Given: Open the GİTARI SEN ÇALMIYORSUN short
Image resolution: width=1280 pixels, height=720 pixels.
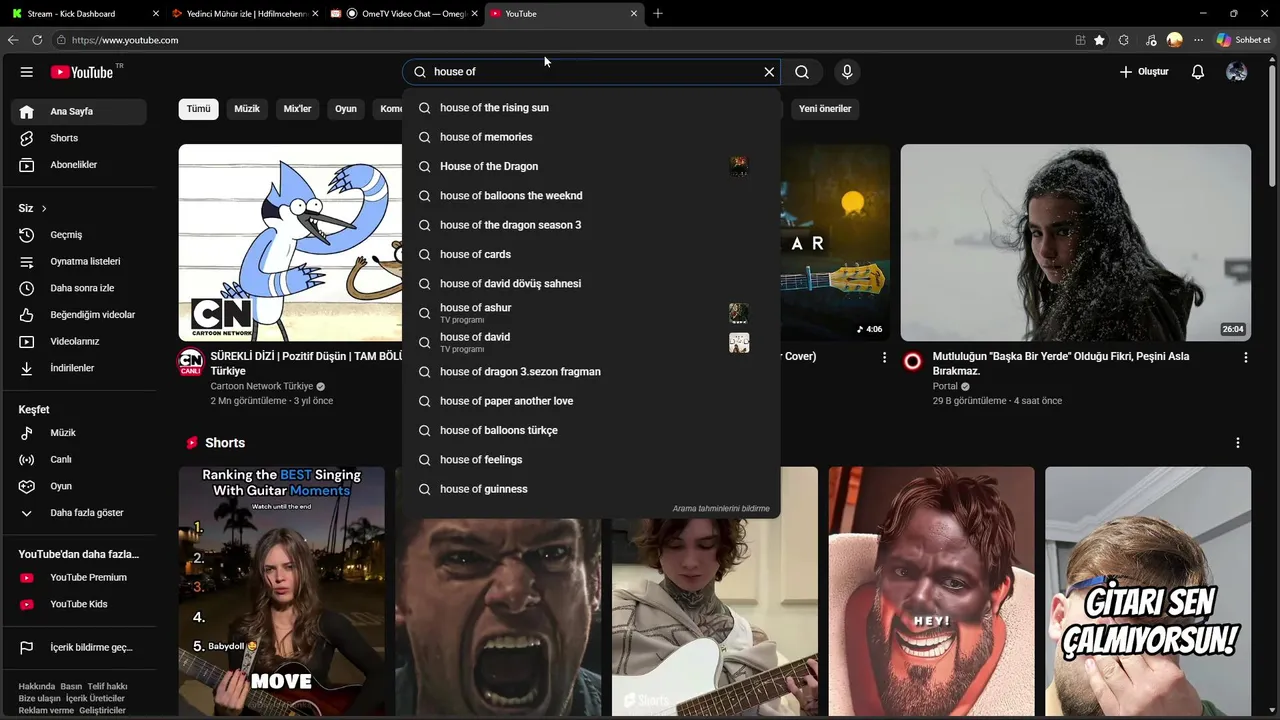Looking at the screenshot, I should (1148, 592).
